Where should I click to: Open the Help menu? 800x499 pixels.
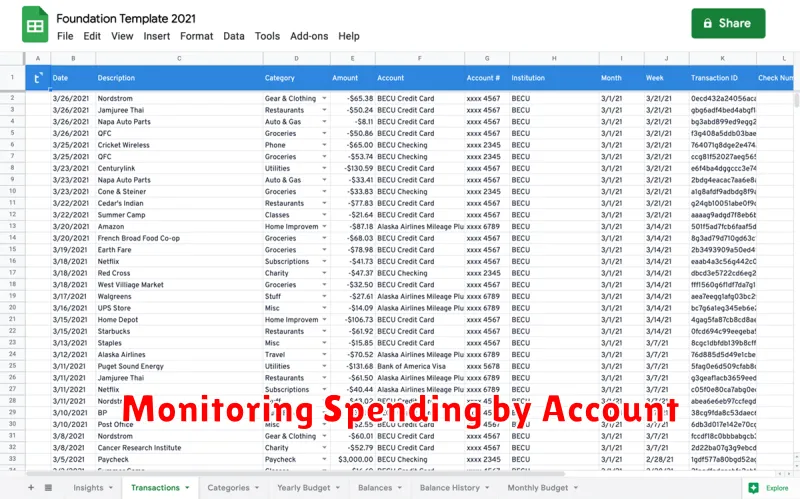pos(349,36)
